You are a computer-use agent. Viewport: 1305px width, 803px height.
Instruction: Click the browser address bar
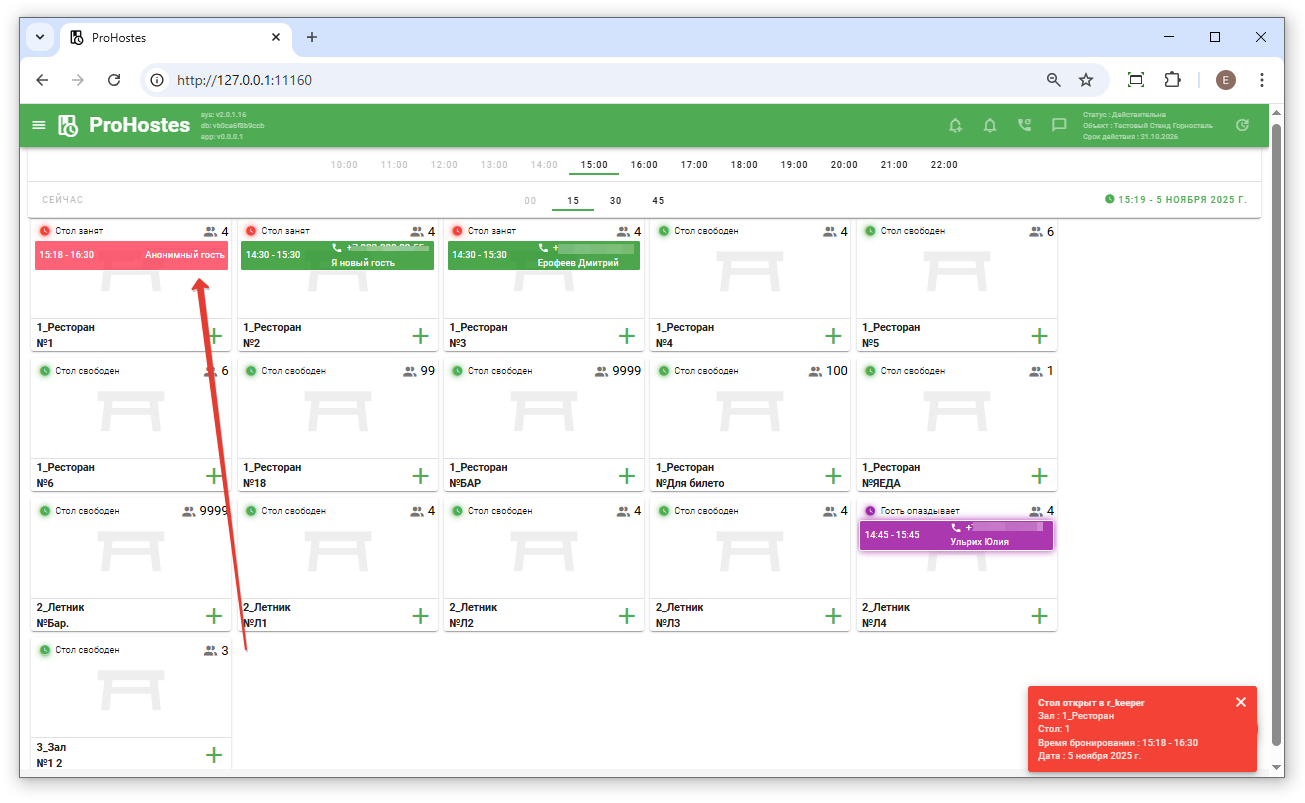tap(600, 80)
